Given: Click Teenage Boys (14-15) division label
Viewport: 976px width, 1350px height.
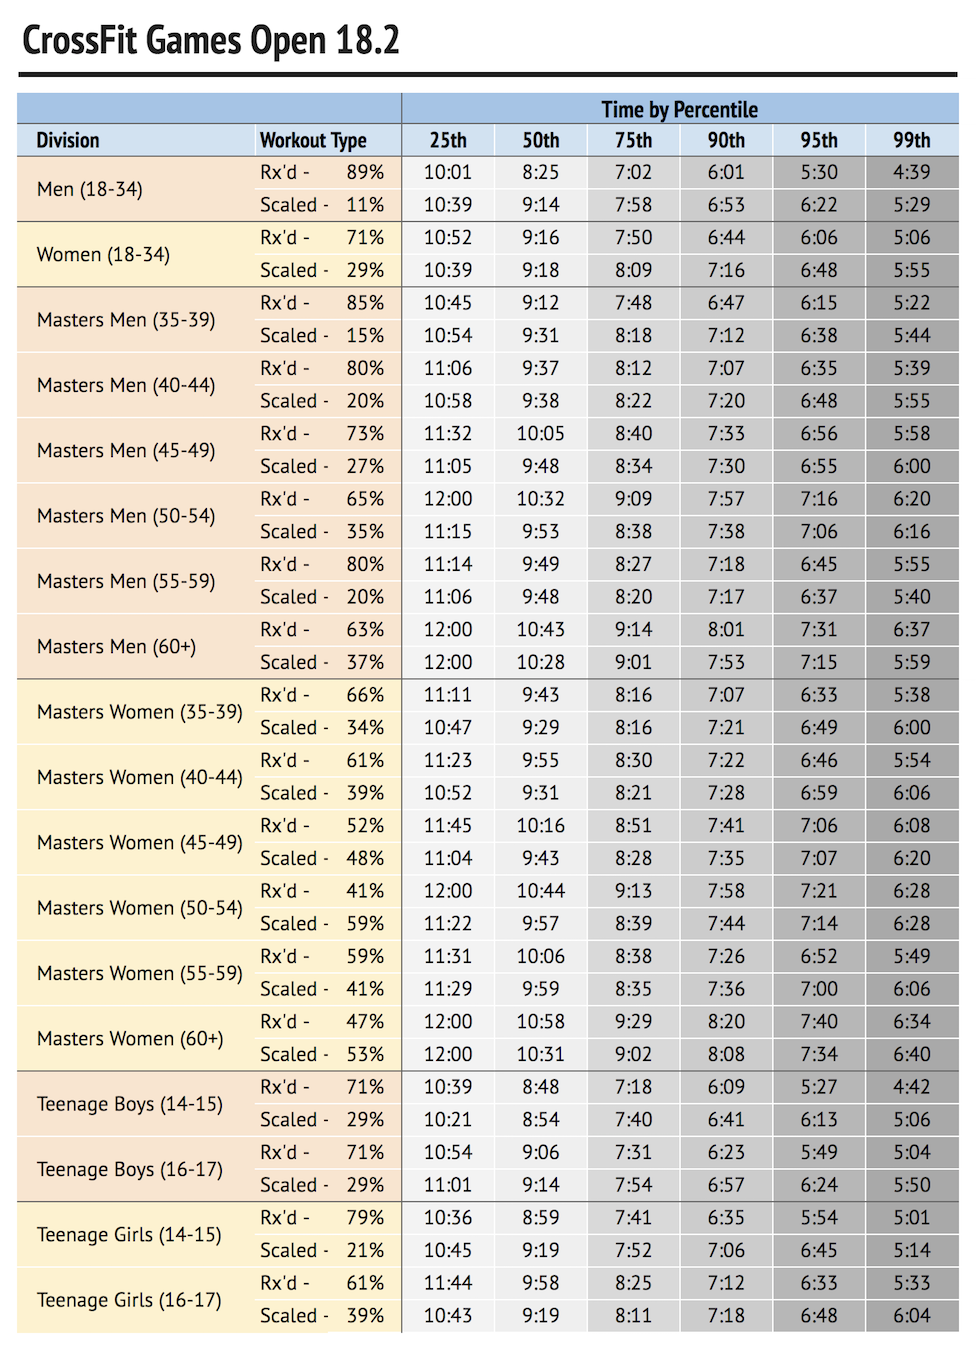Looking at the screenshot, I should coord(130,1104).
